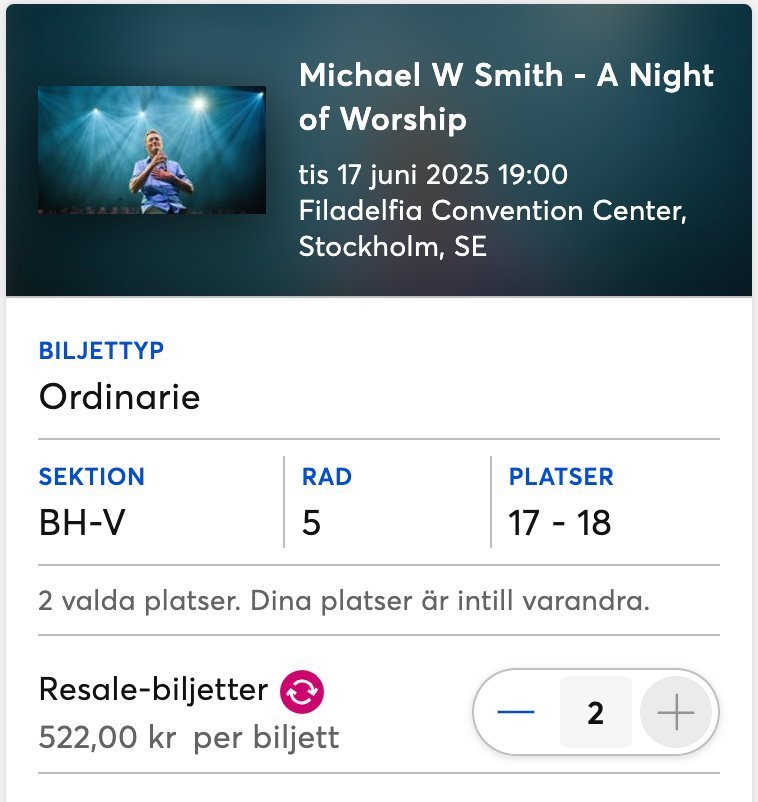758x802 pixels.
Task: Click the pink resale refresh icon
Action: tap(302, 692)
